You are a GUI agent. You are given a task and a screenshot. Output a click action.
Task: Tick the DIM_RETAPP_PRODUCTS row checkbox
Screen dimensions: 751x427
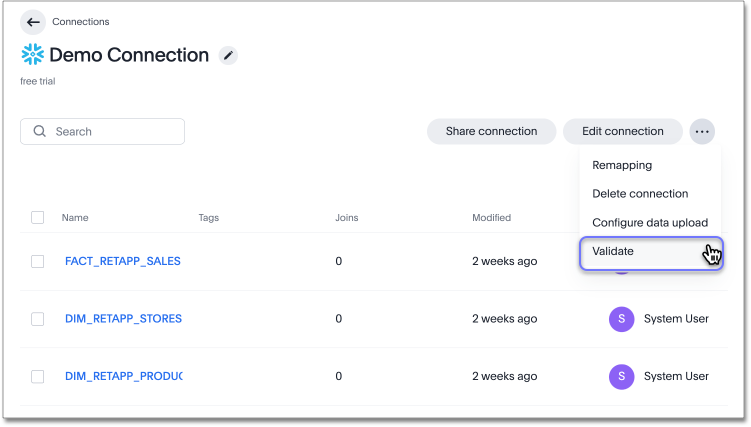[38, 376]
